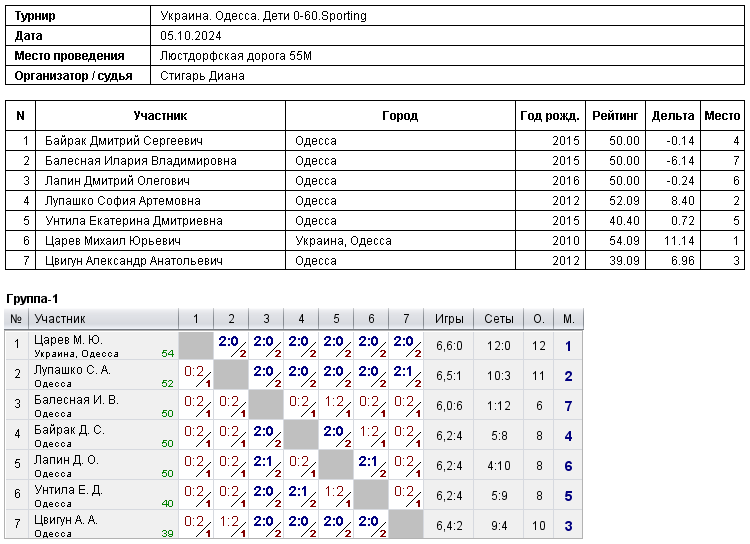Click delta value 11.14
This screenshot has height=544, width=750.
coord(679,241)
